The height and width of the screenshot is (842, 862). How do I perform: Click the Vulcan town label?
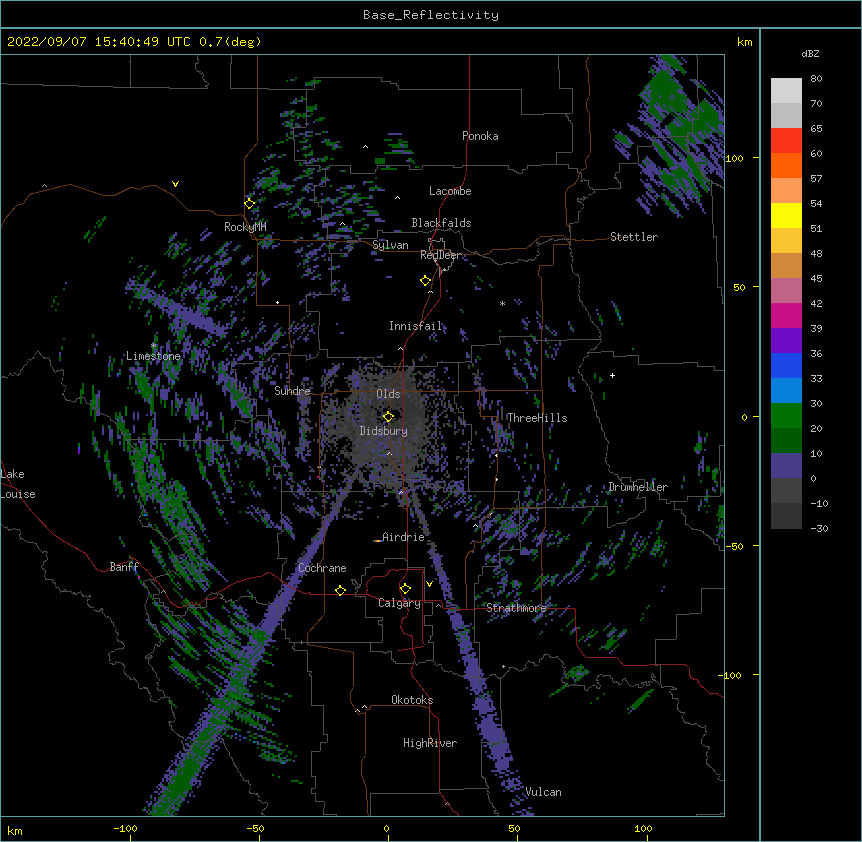click(x=543, y=792)
